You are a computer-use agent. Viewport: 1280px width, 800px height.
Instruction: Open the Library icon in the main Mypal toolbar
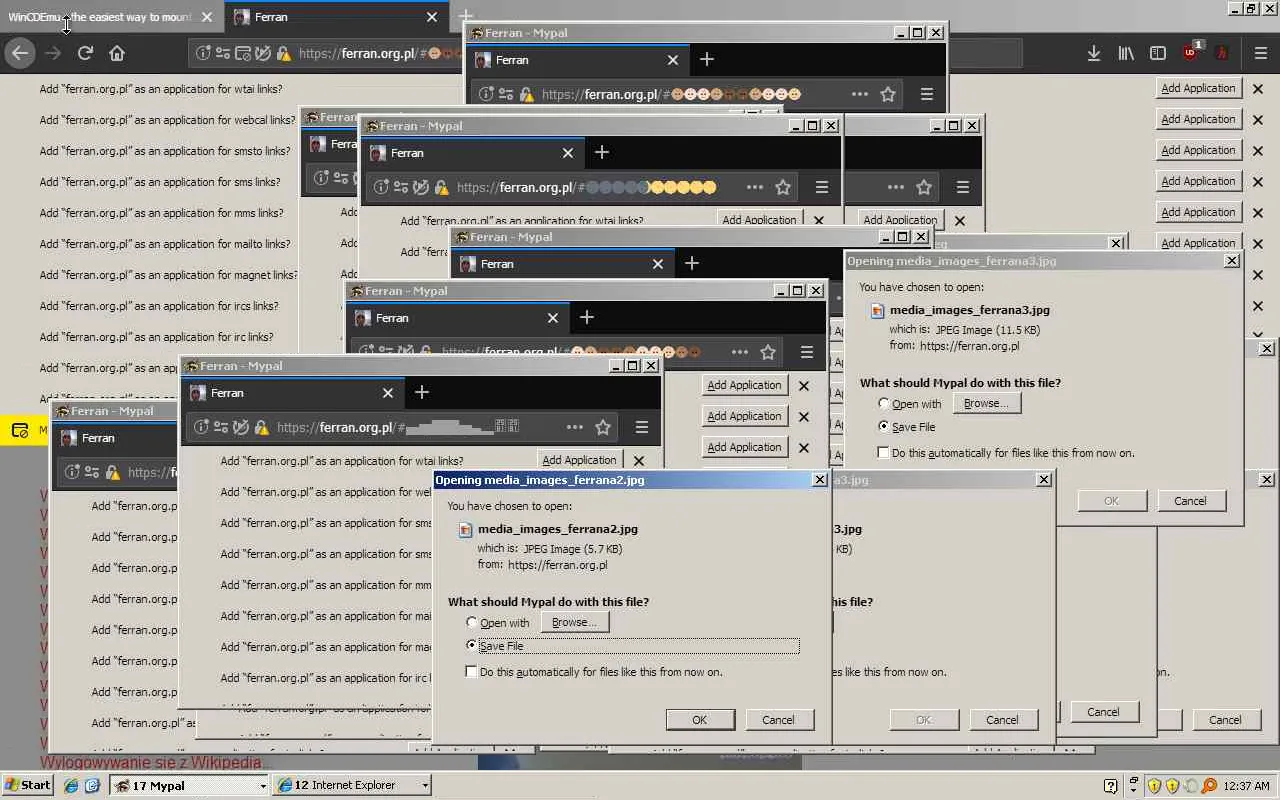click(x=1126, y=53)
